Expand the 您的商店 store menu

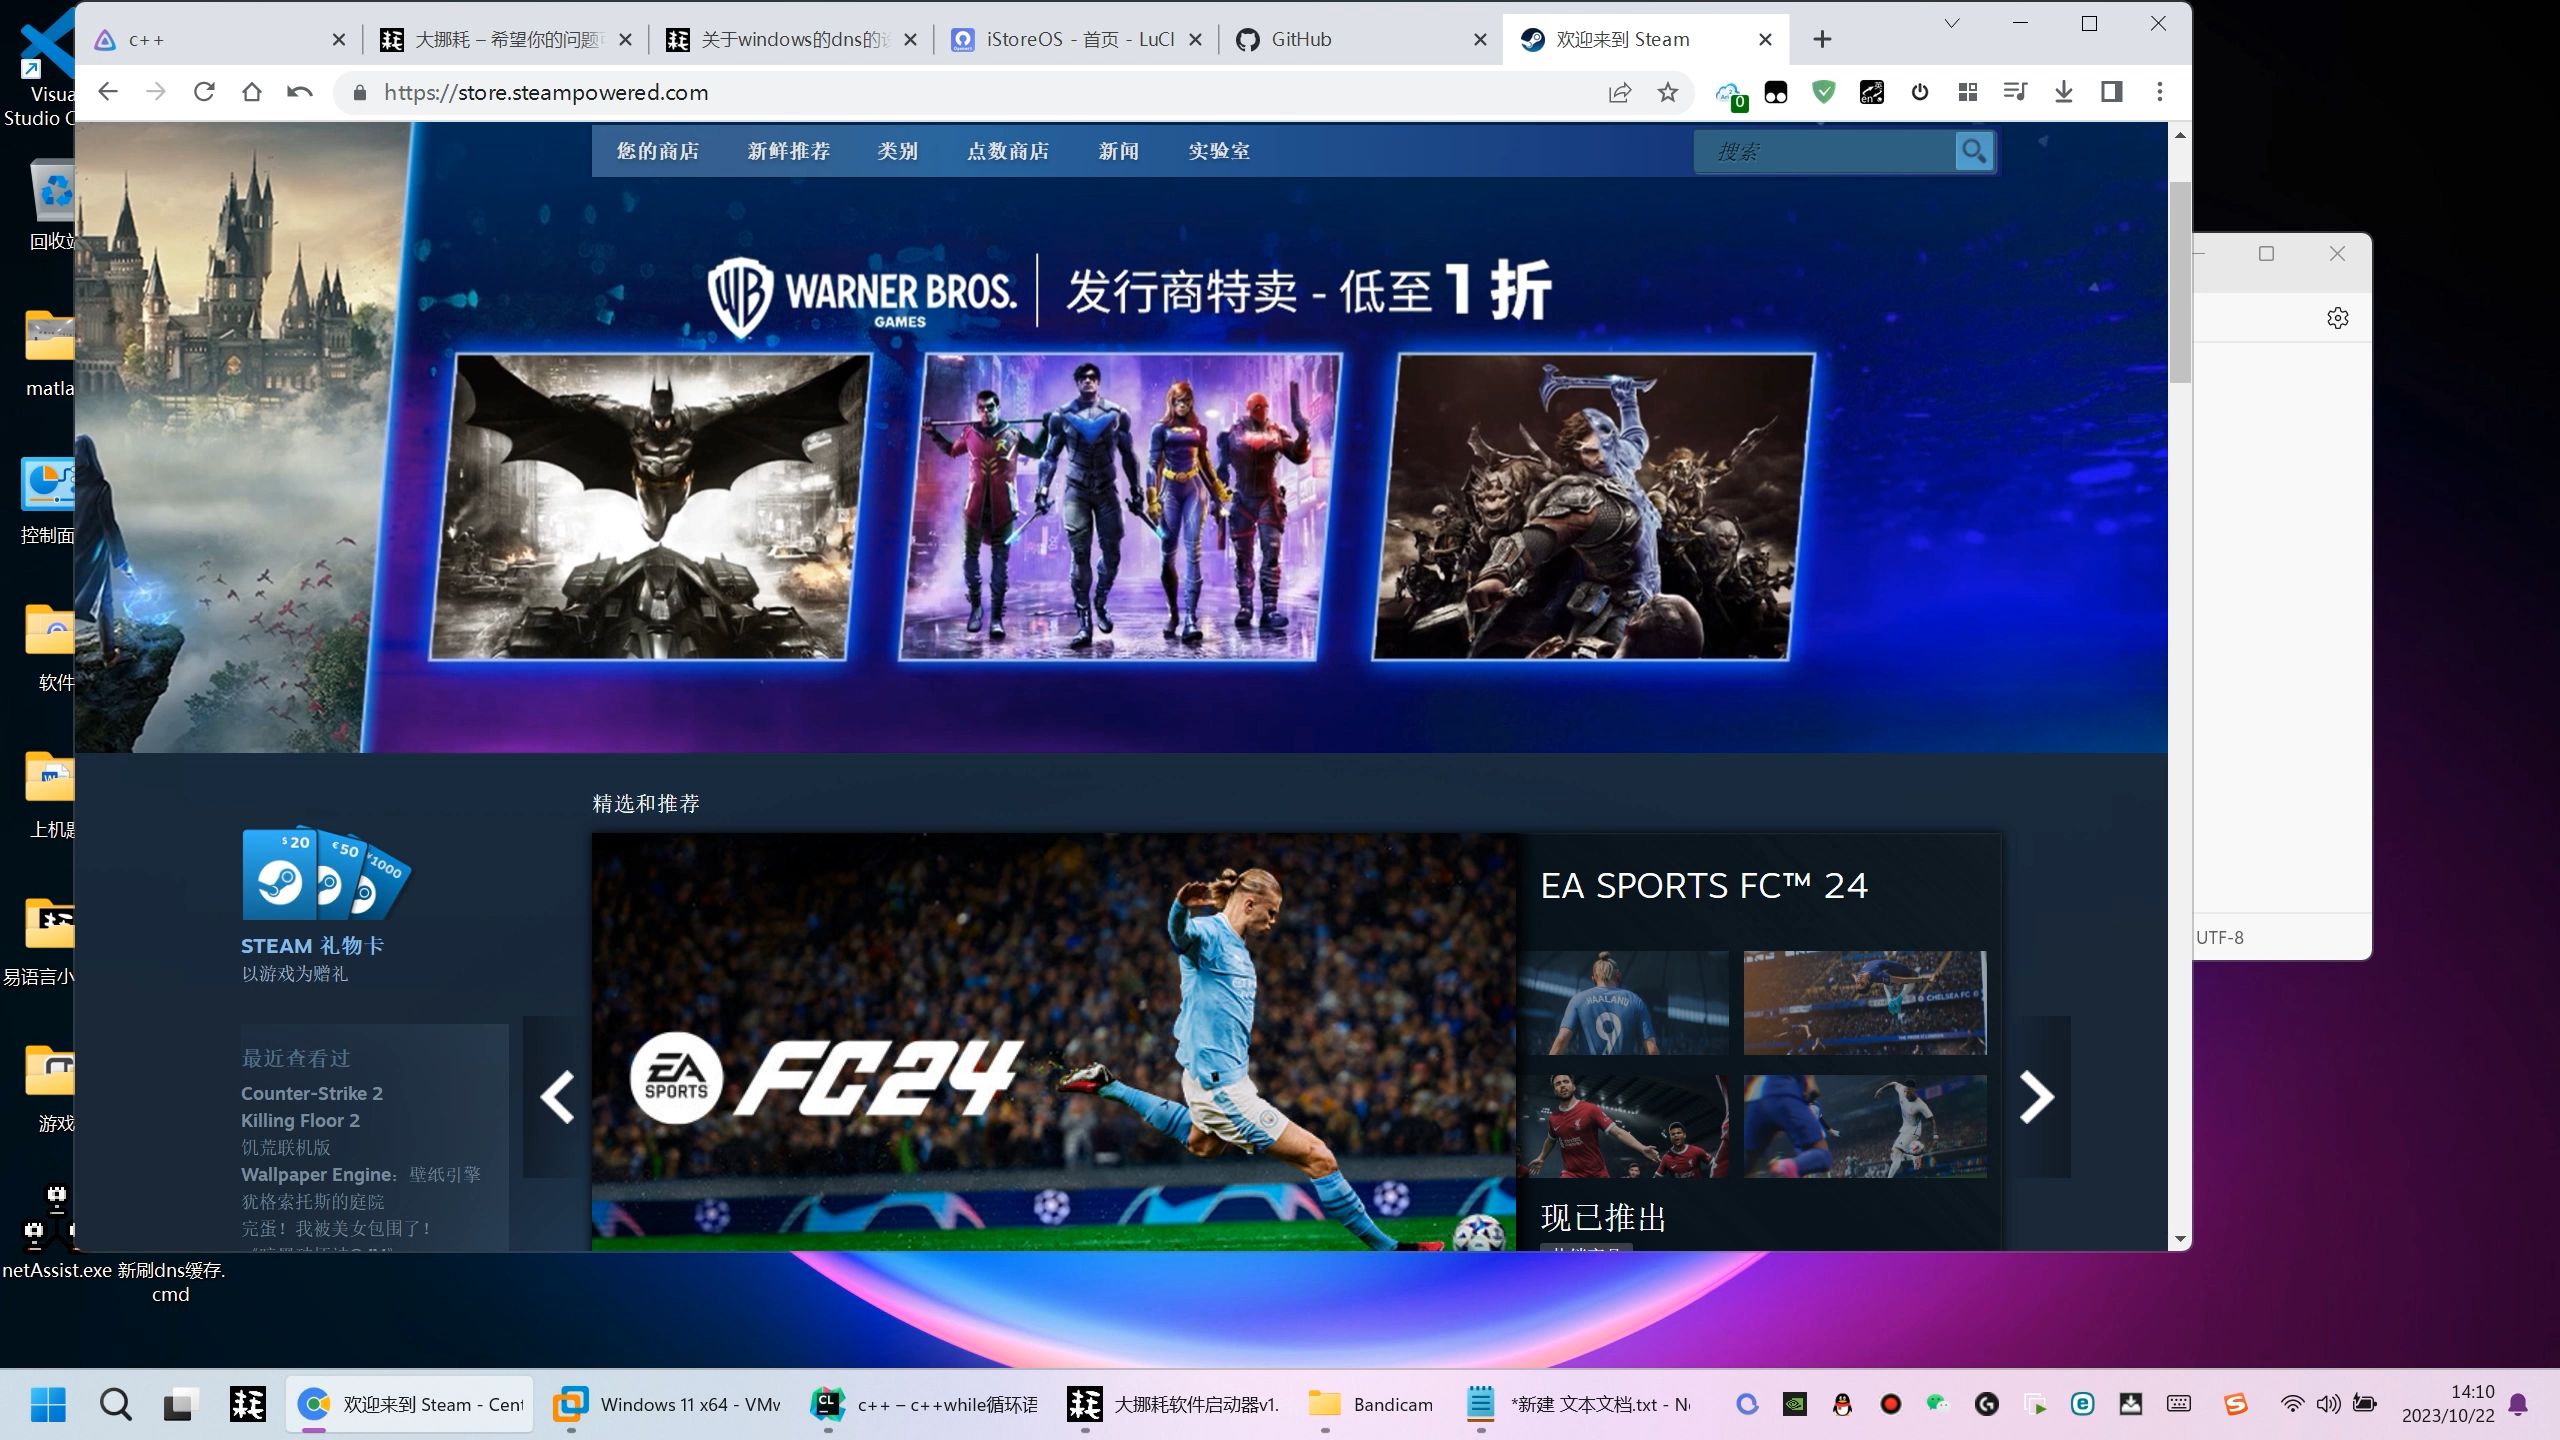[x=658, y=151]
